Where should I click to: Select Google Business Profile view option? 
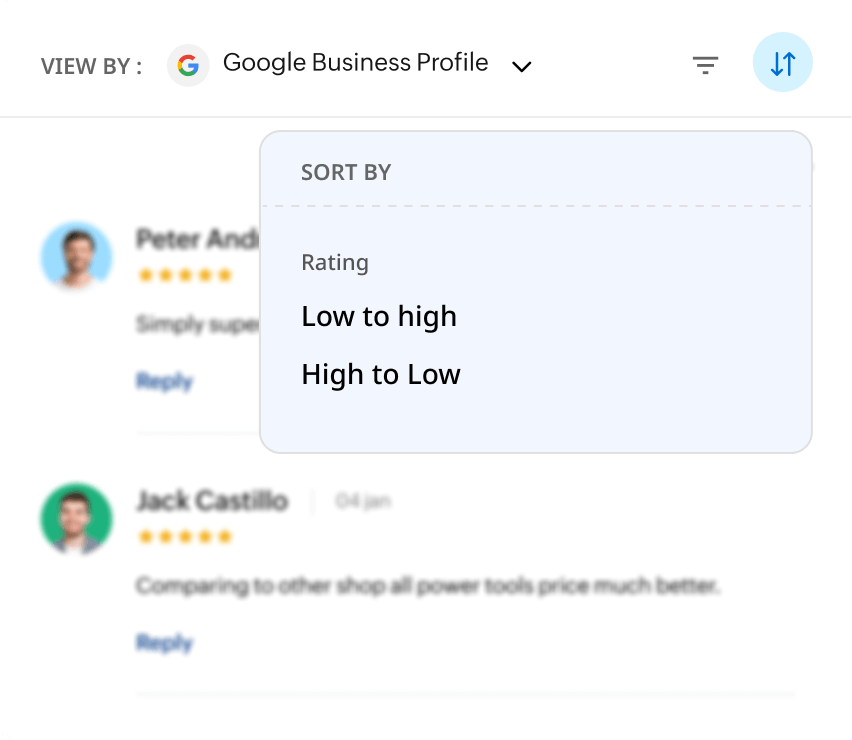(x=355, y=63)
